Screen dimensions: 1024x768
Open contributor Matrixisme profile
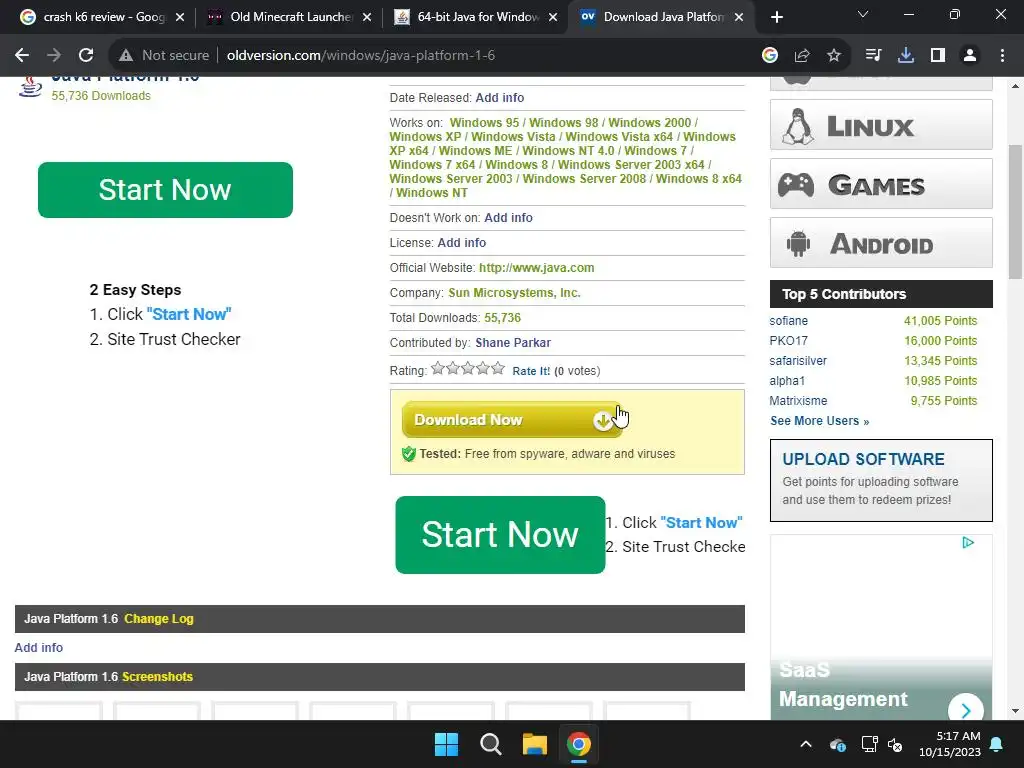pos(798,401)
